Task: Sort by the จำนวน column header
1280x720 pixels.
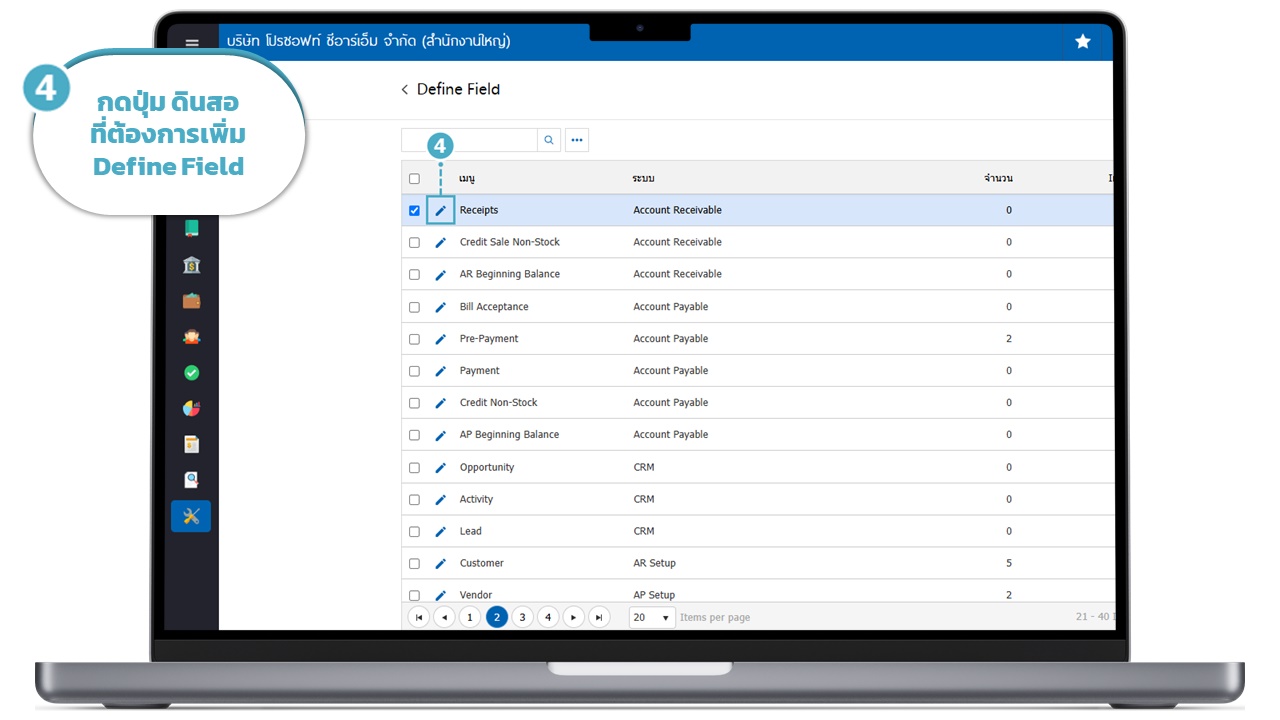Action: click(x=998, y=179)
